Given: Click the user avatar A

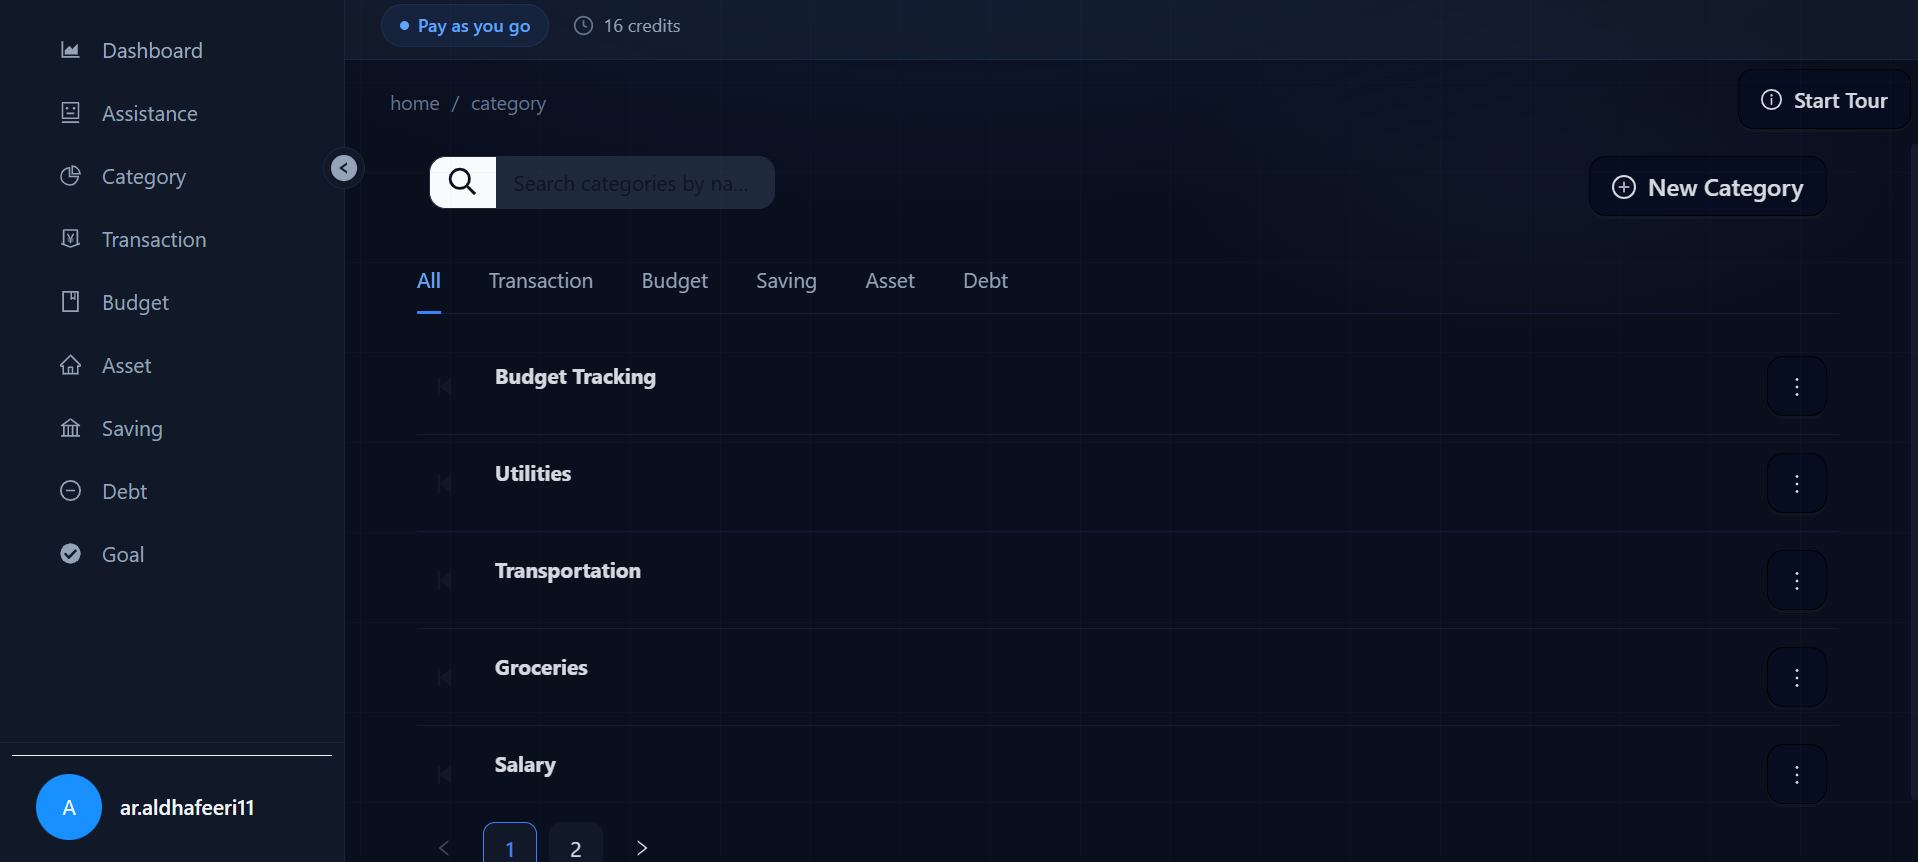Looking at the screenshot, I should [69, 807].
